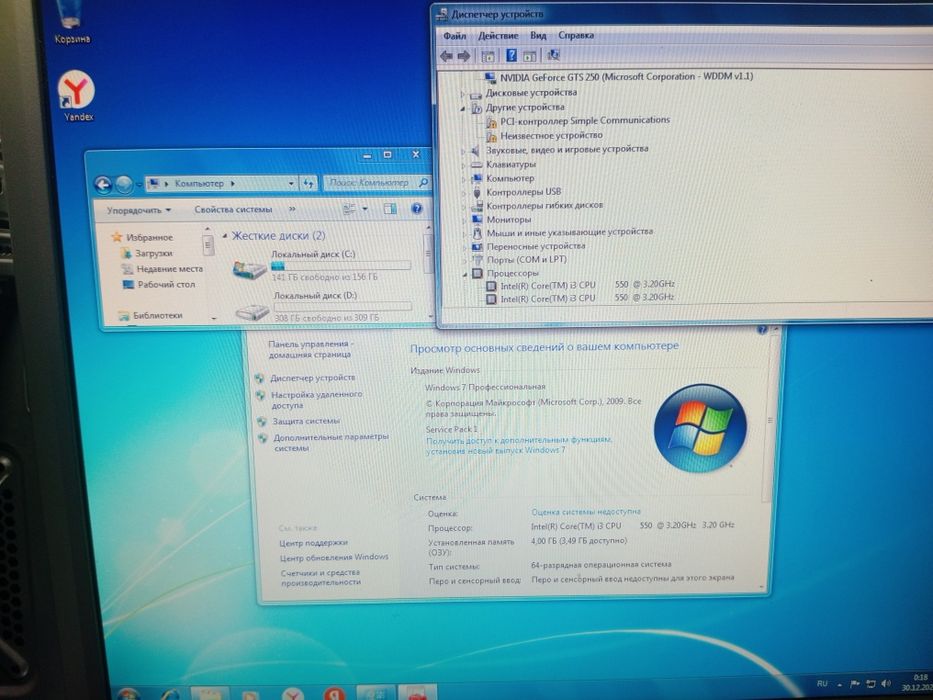Viewport: 933px width, 700px height.
Task: Open Защита системы link
Action: point(306,421)
